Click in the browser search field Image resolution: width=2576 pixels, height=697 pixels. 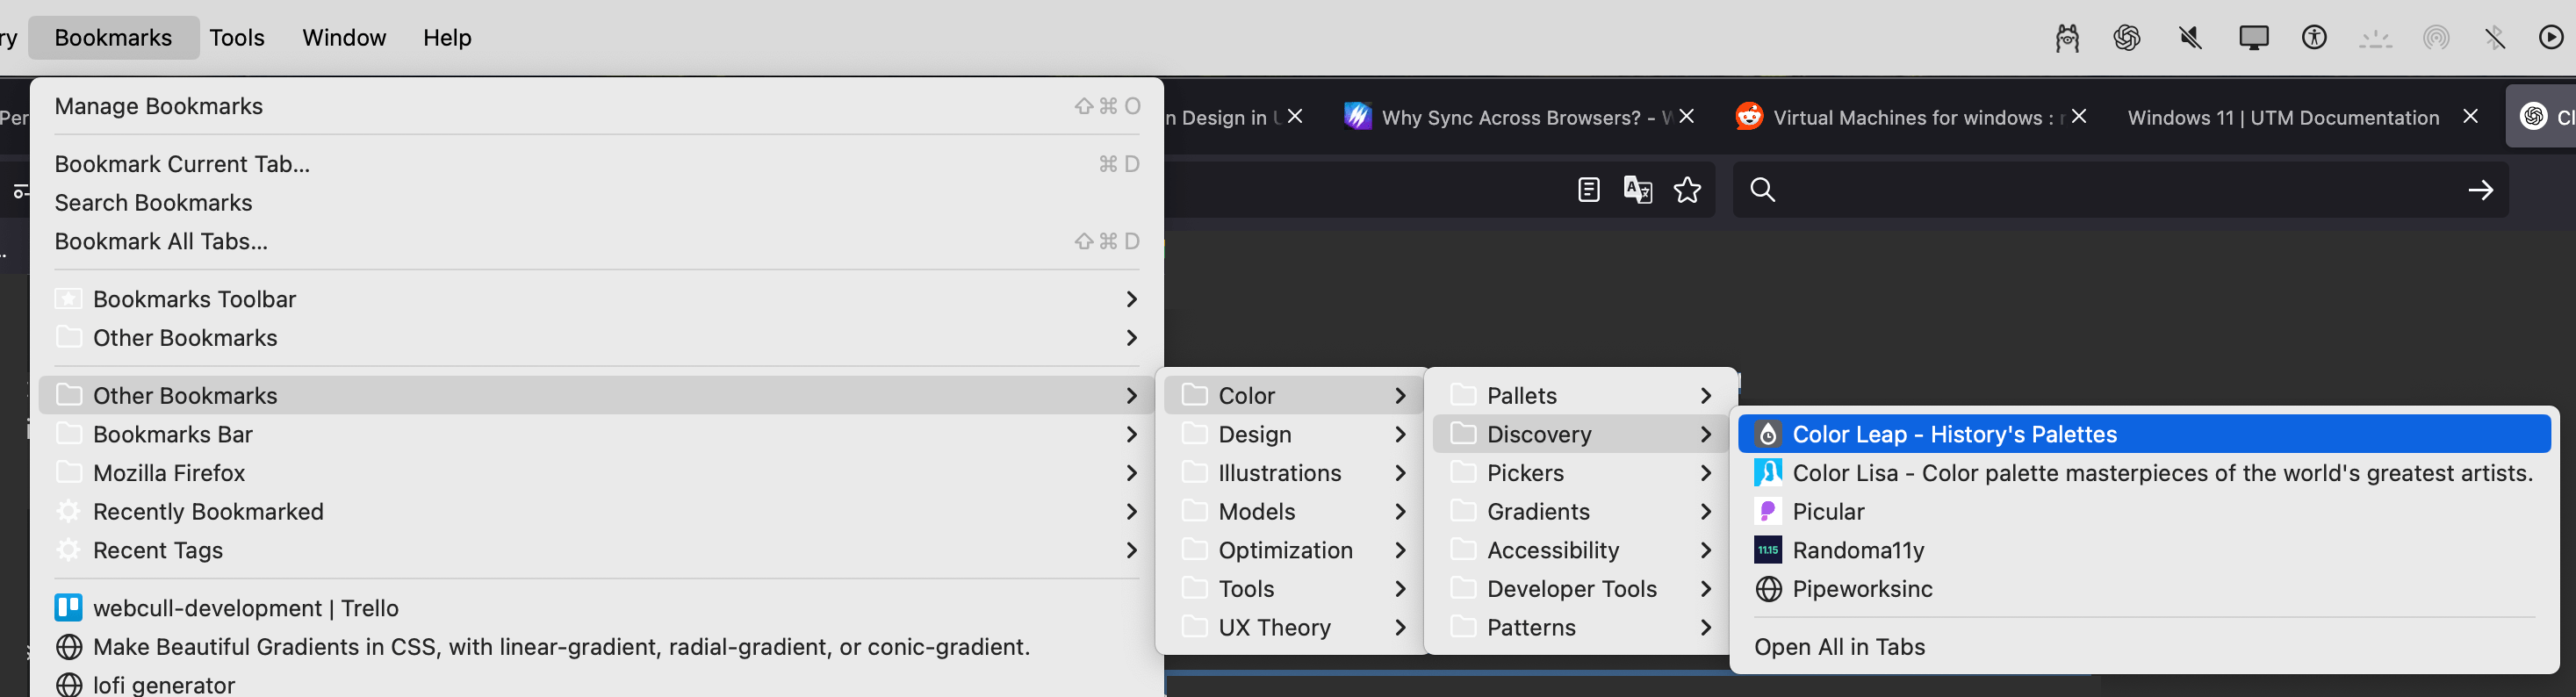[2120, 190]
